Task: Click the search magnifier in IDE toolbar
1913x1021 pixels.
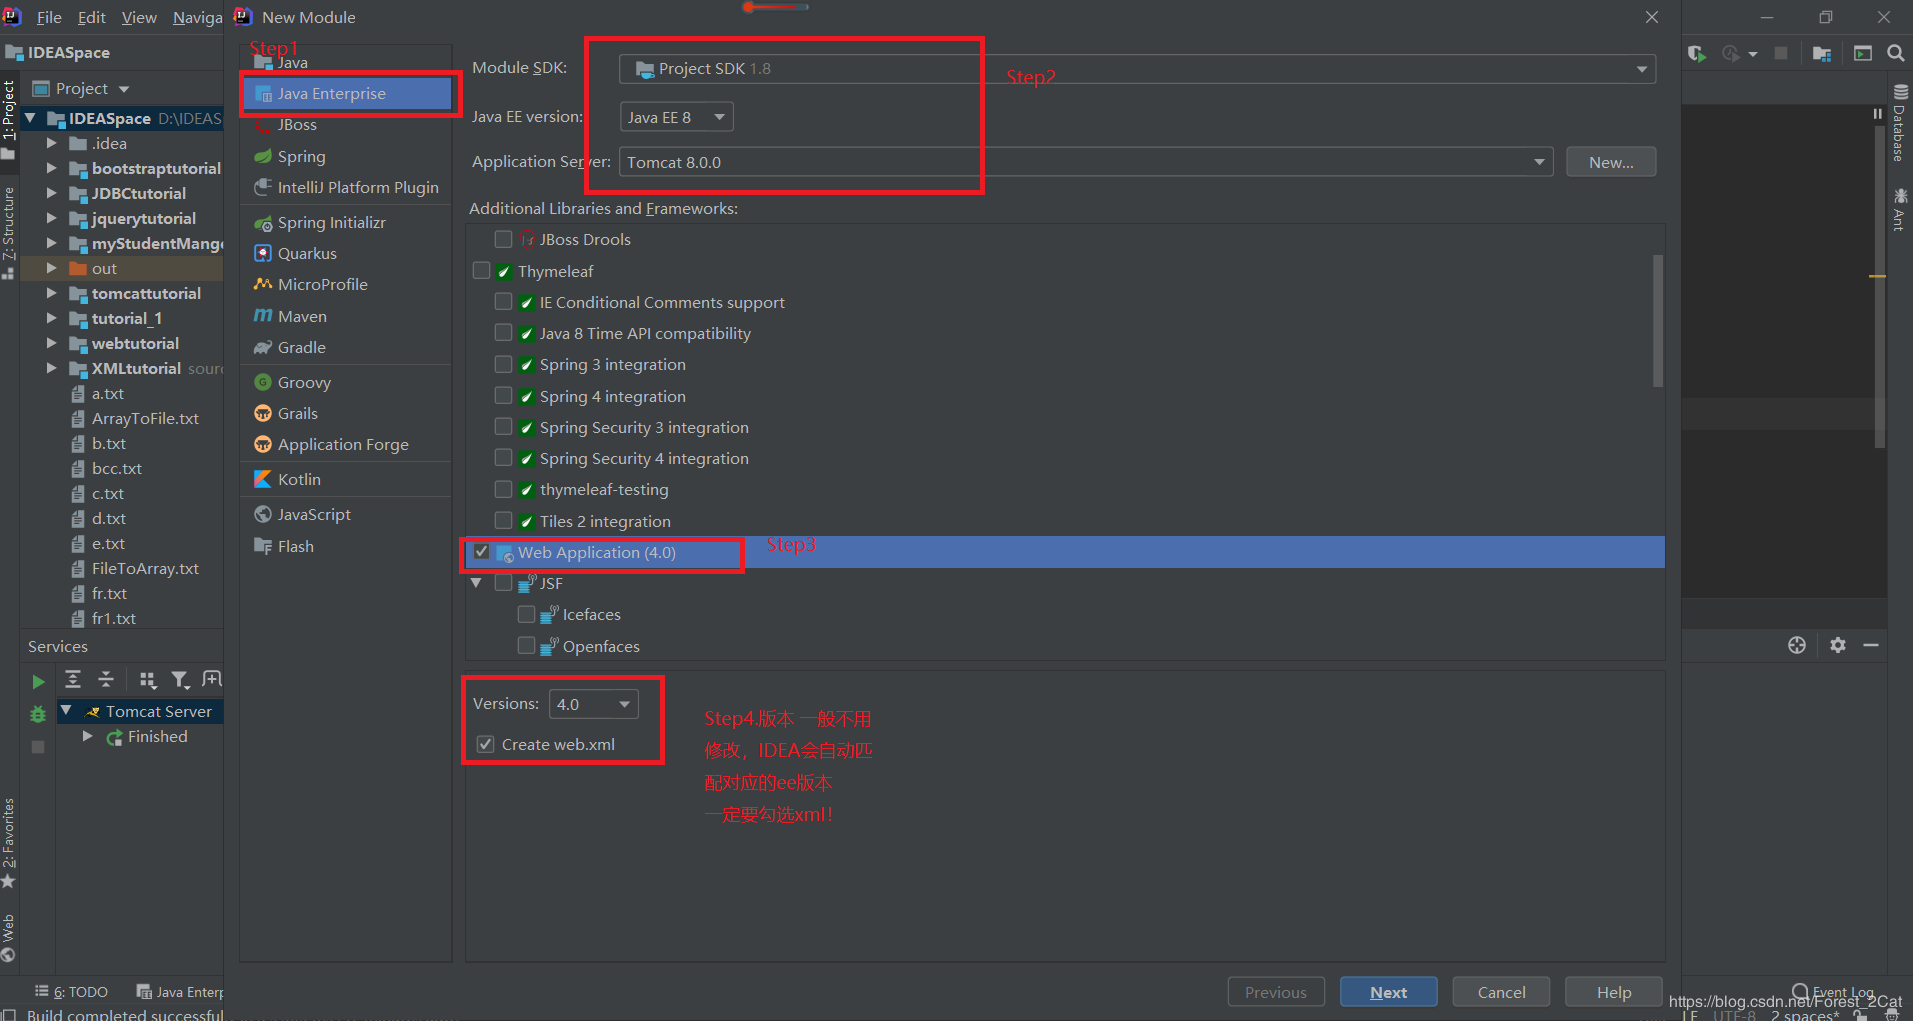Action: (1895, 54)
